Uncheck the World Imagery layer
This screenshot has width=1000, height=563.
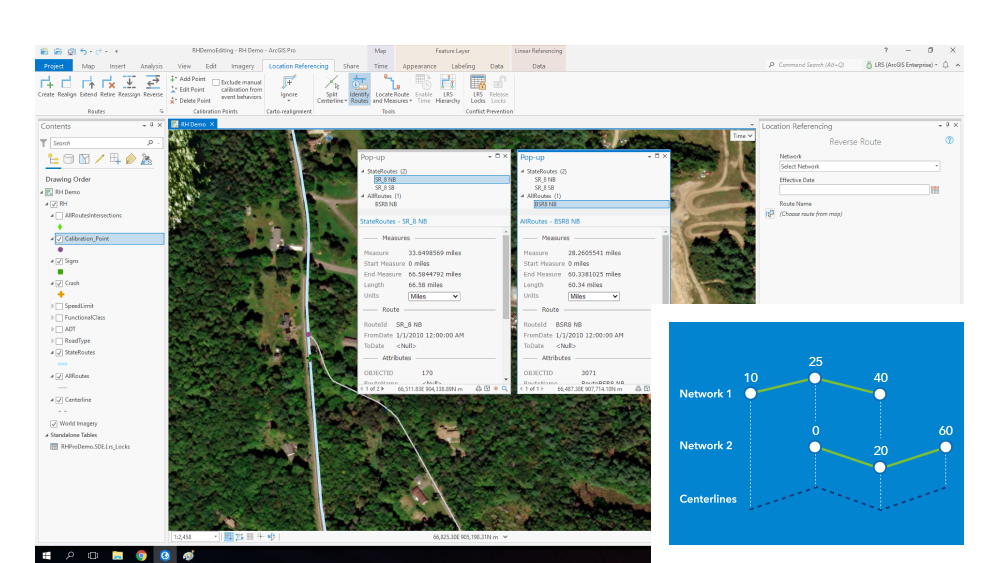(x=54, y=423)
